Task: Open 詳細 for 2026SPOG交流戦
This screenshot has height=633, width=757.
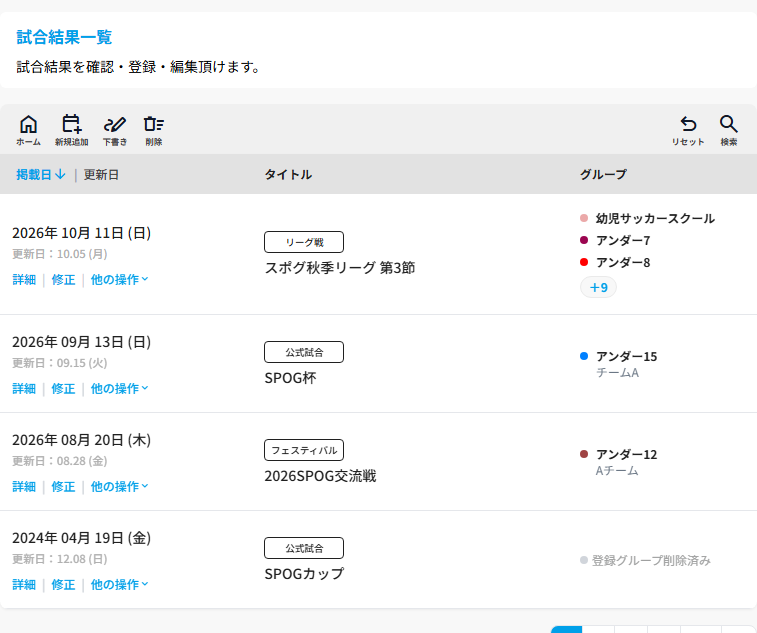Action: tap(24, 487)
